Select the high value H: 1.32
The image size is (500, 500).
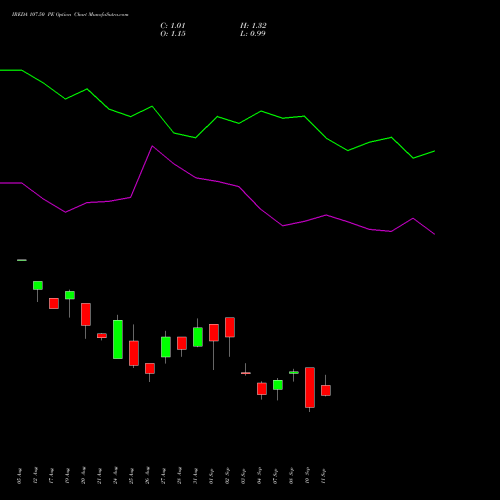point(253,26)
